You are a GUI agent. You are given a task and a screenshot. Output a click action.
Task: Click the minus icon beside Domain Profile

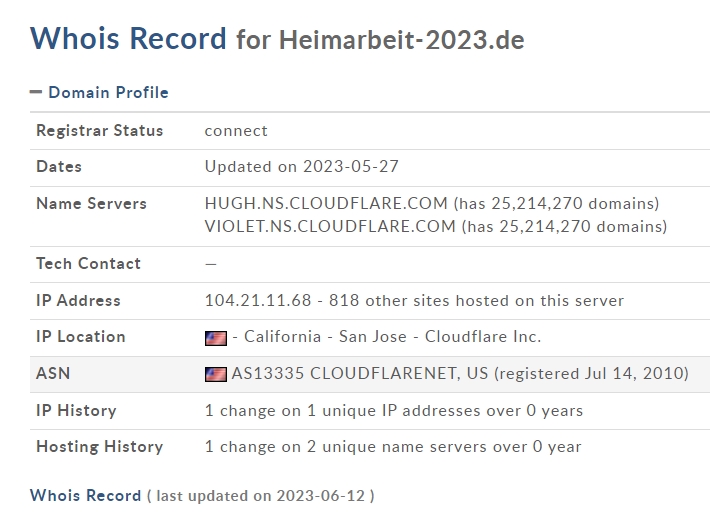(x=36, y=92)
